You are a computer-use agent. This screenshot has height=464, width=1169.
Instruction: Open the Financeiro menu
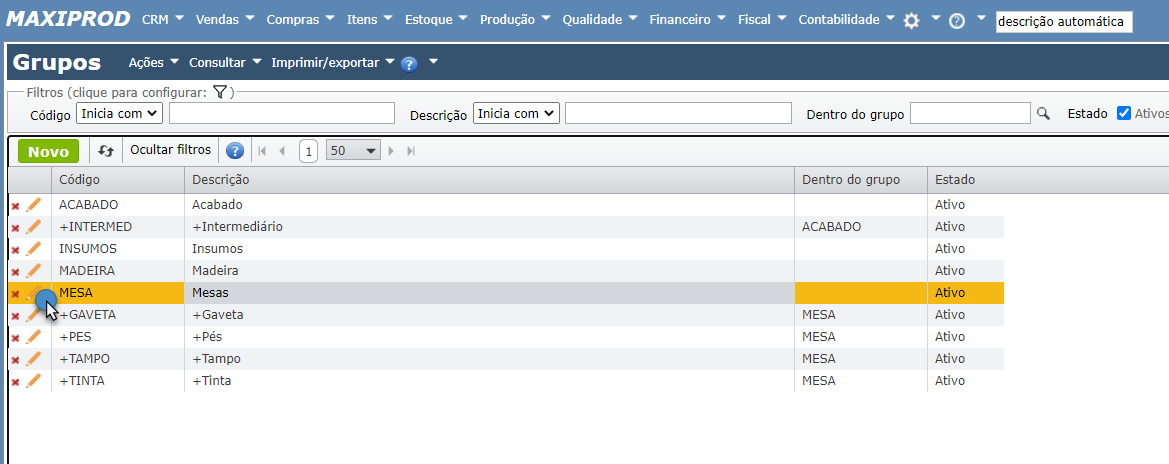687,20
